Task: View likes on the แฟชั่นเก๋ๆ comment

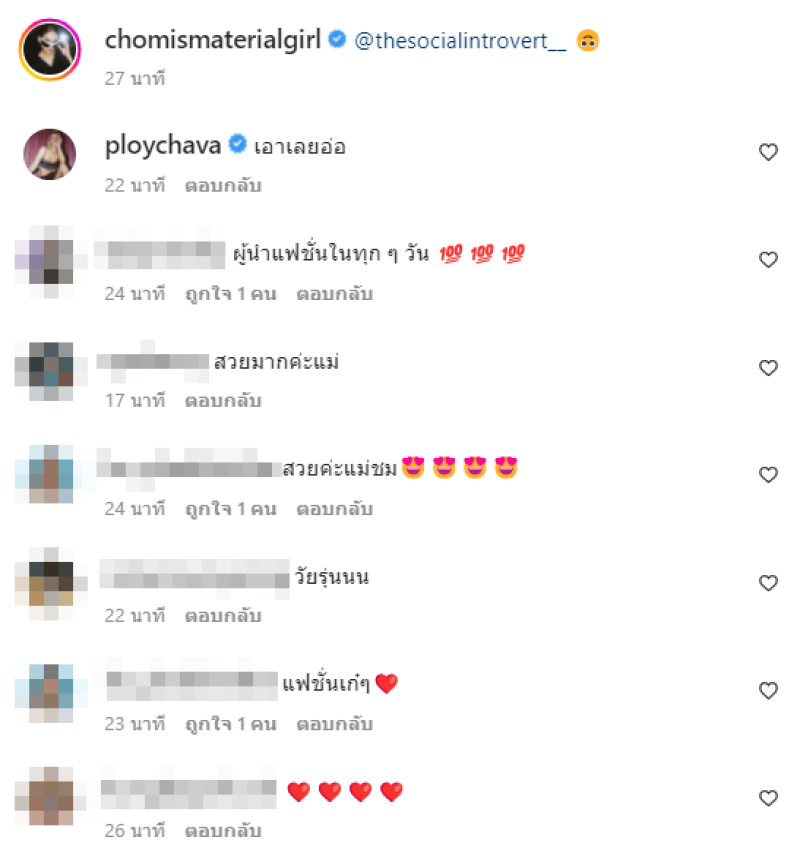Action: tap(231, 724)
